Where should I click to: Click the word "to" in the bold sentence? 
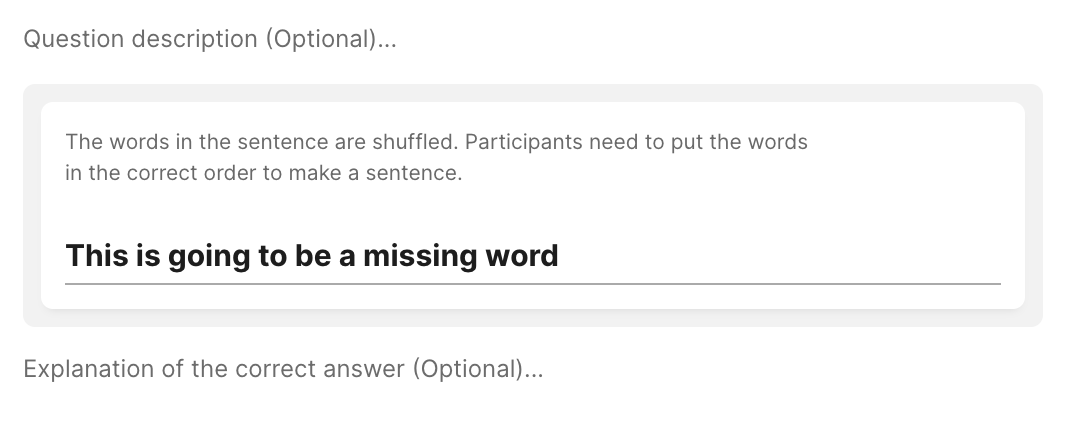click(x=273, y=256)
